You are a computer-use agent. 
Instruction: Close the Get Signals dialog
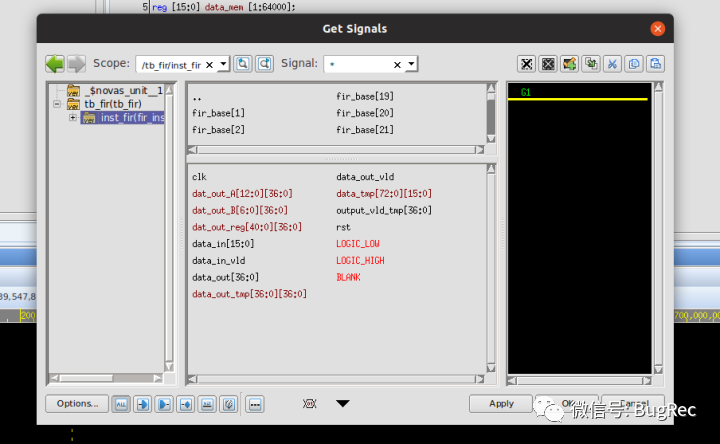click(x=658, y=28)
